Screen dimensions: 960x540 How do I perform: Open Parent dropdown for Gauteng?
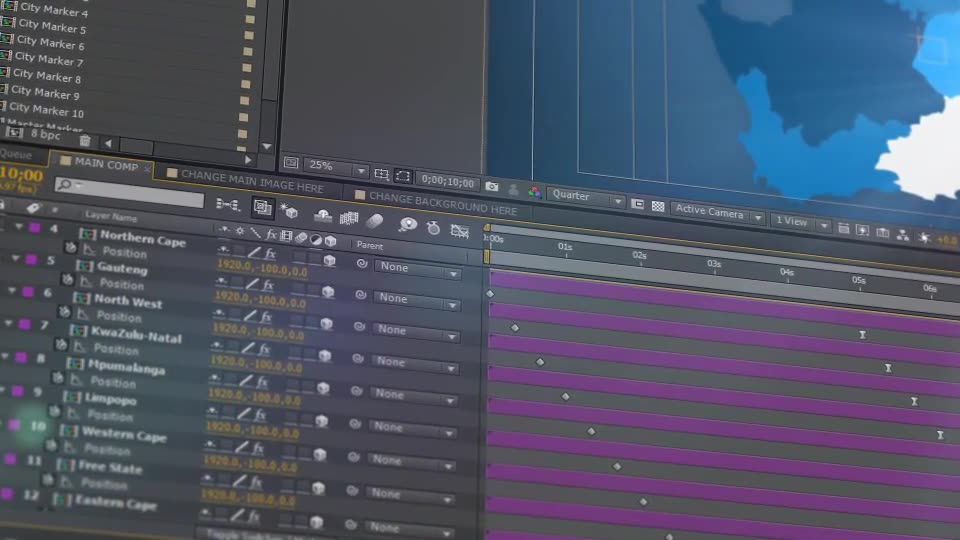416,299
